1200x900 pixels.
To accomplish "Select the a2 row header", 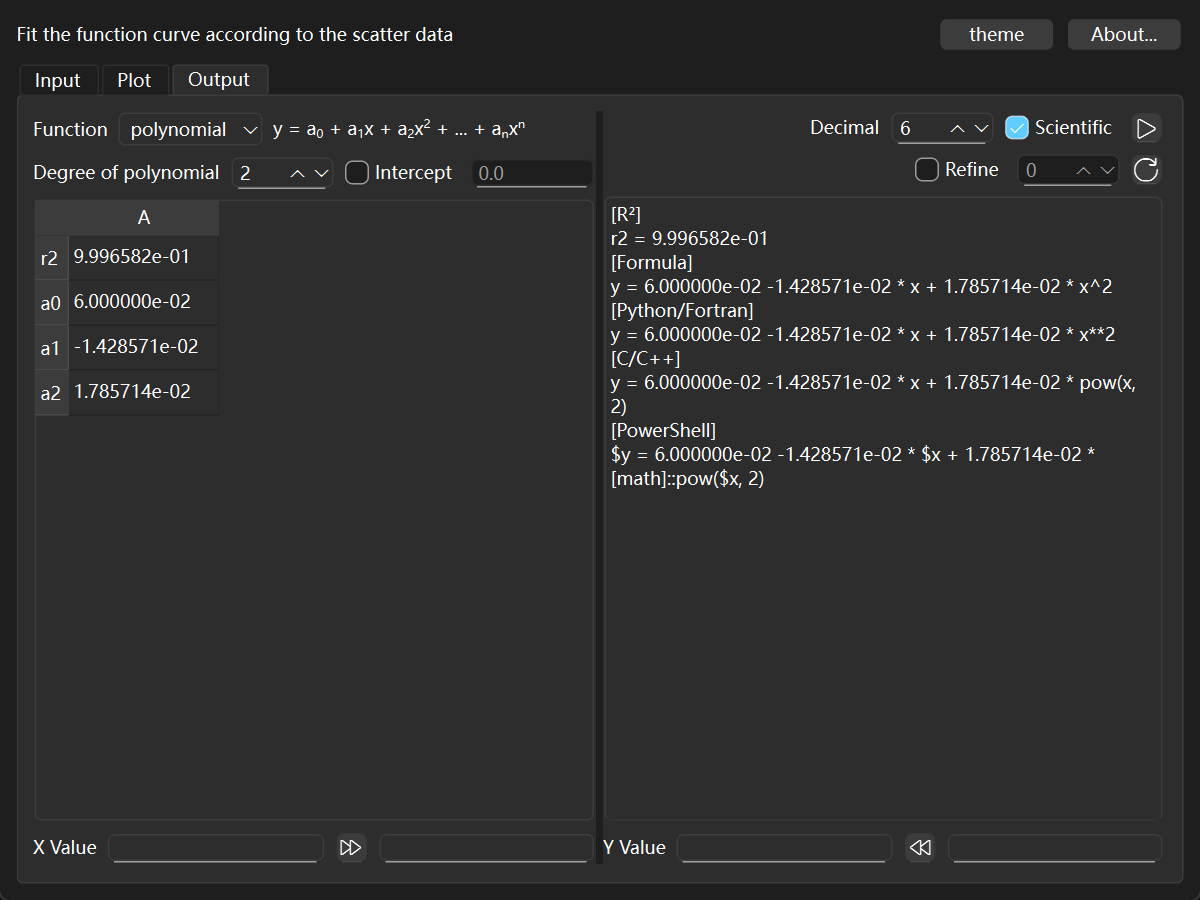I will click(x=51, y=393).
